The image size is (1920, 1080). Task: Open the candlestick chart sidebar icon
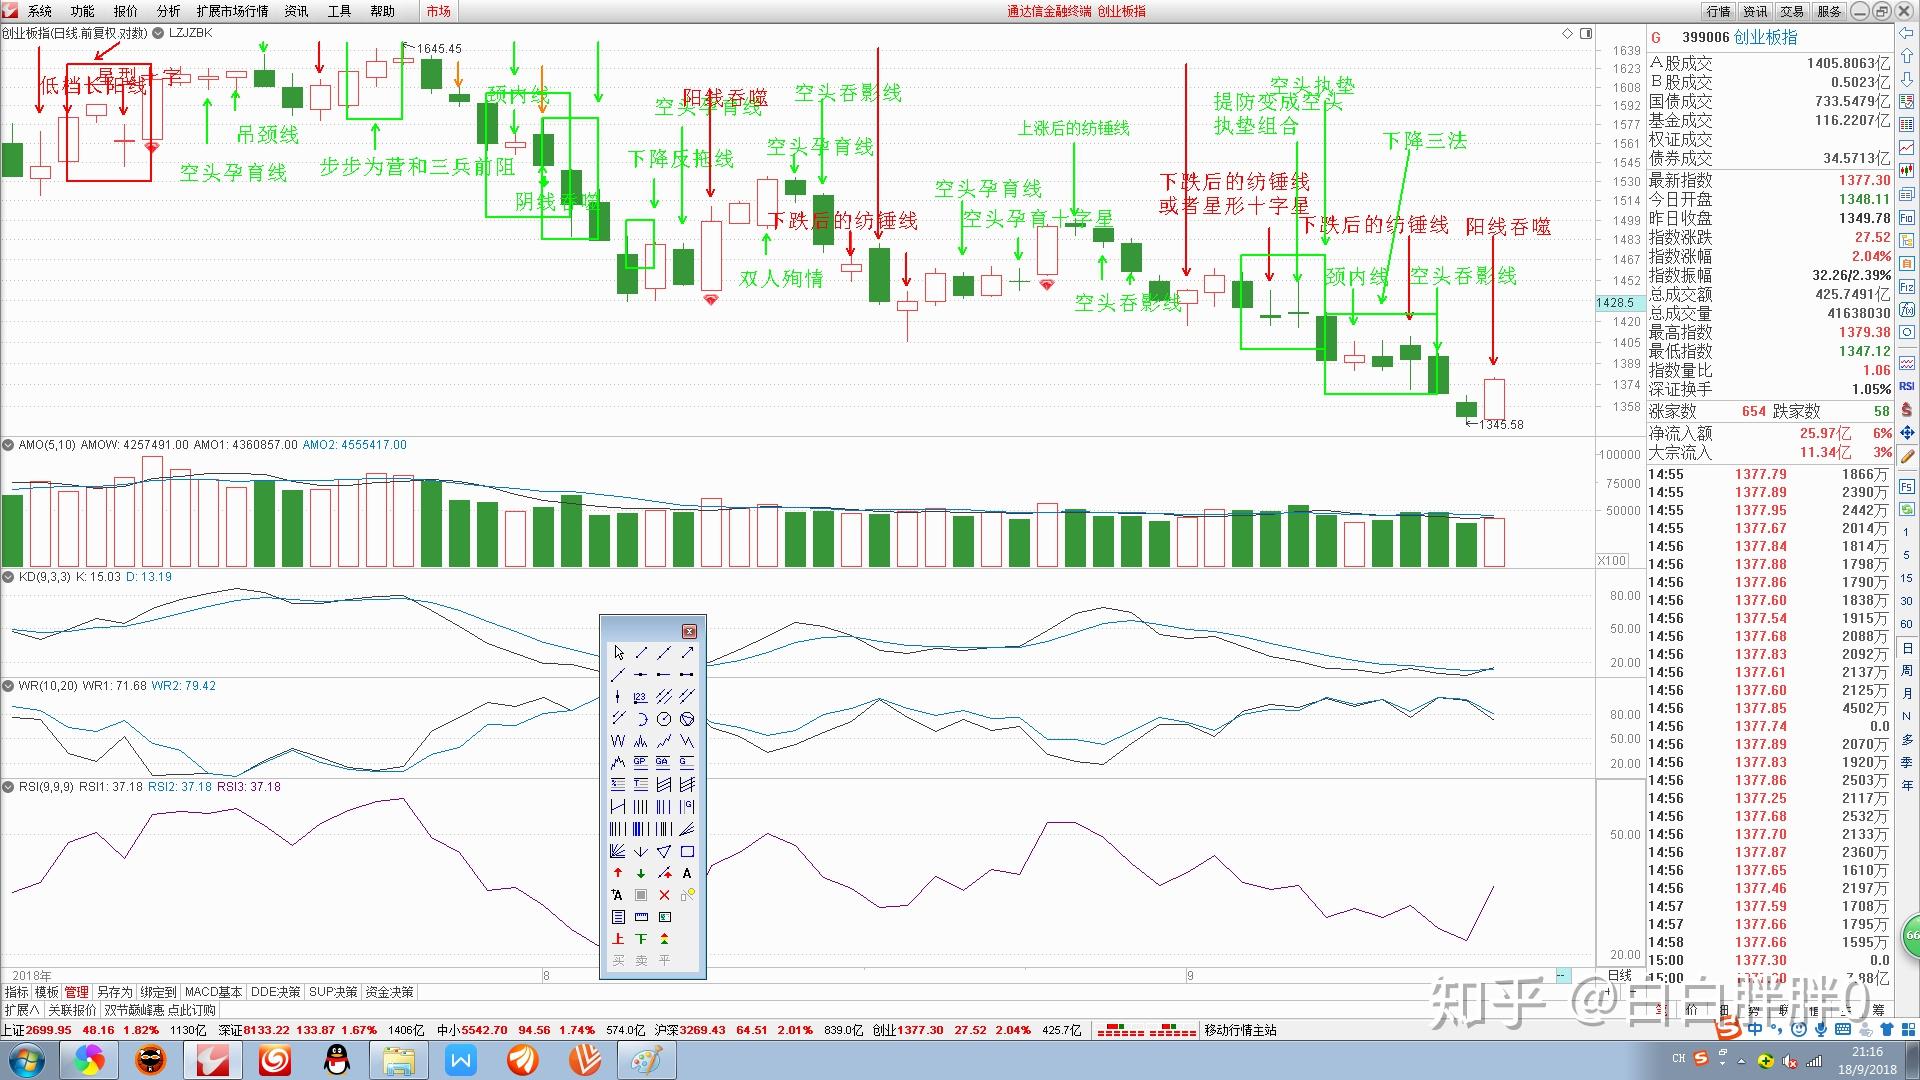click(1907, 171)
